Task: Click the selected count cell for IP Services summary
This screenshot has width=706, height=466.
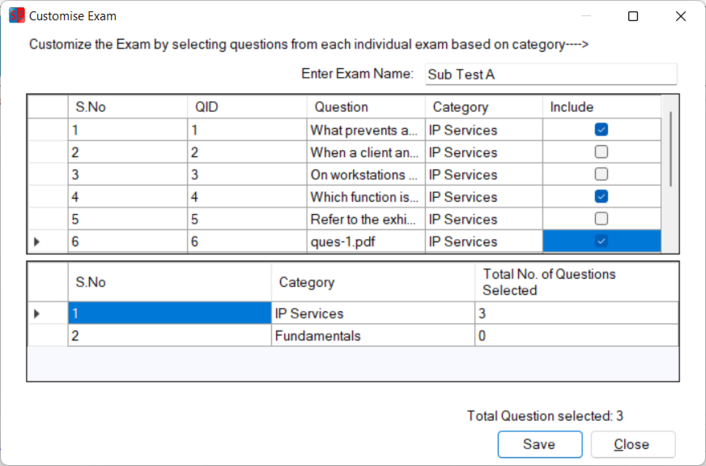Action: click(576, 313)
